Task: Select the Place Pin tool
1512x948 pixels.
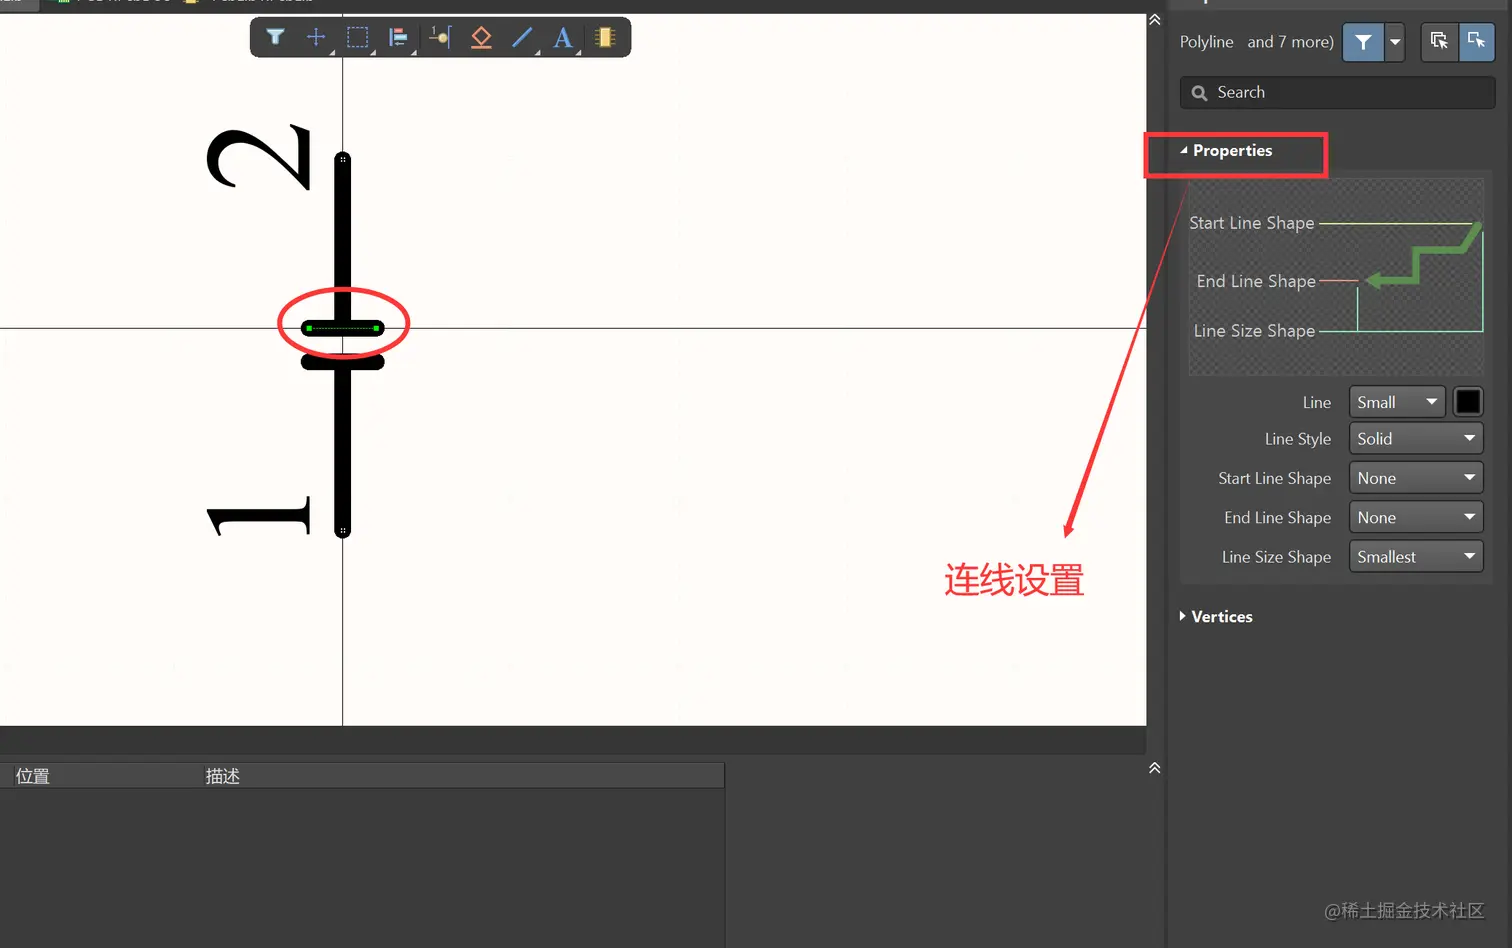Action: coord(440,38)
